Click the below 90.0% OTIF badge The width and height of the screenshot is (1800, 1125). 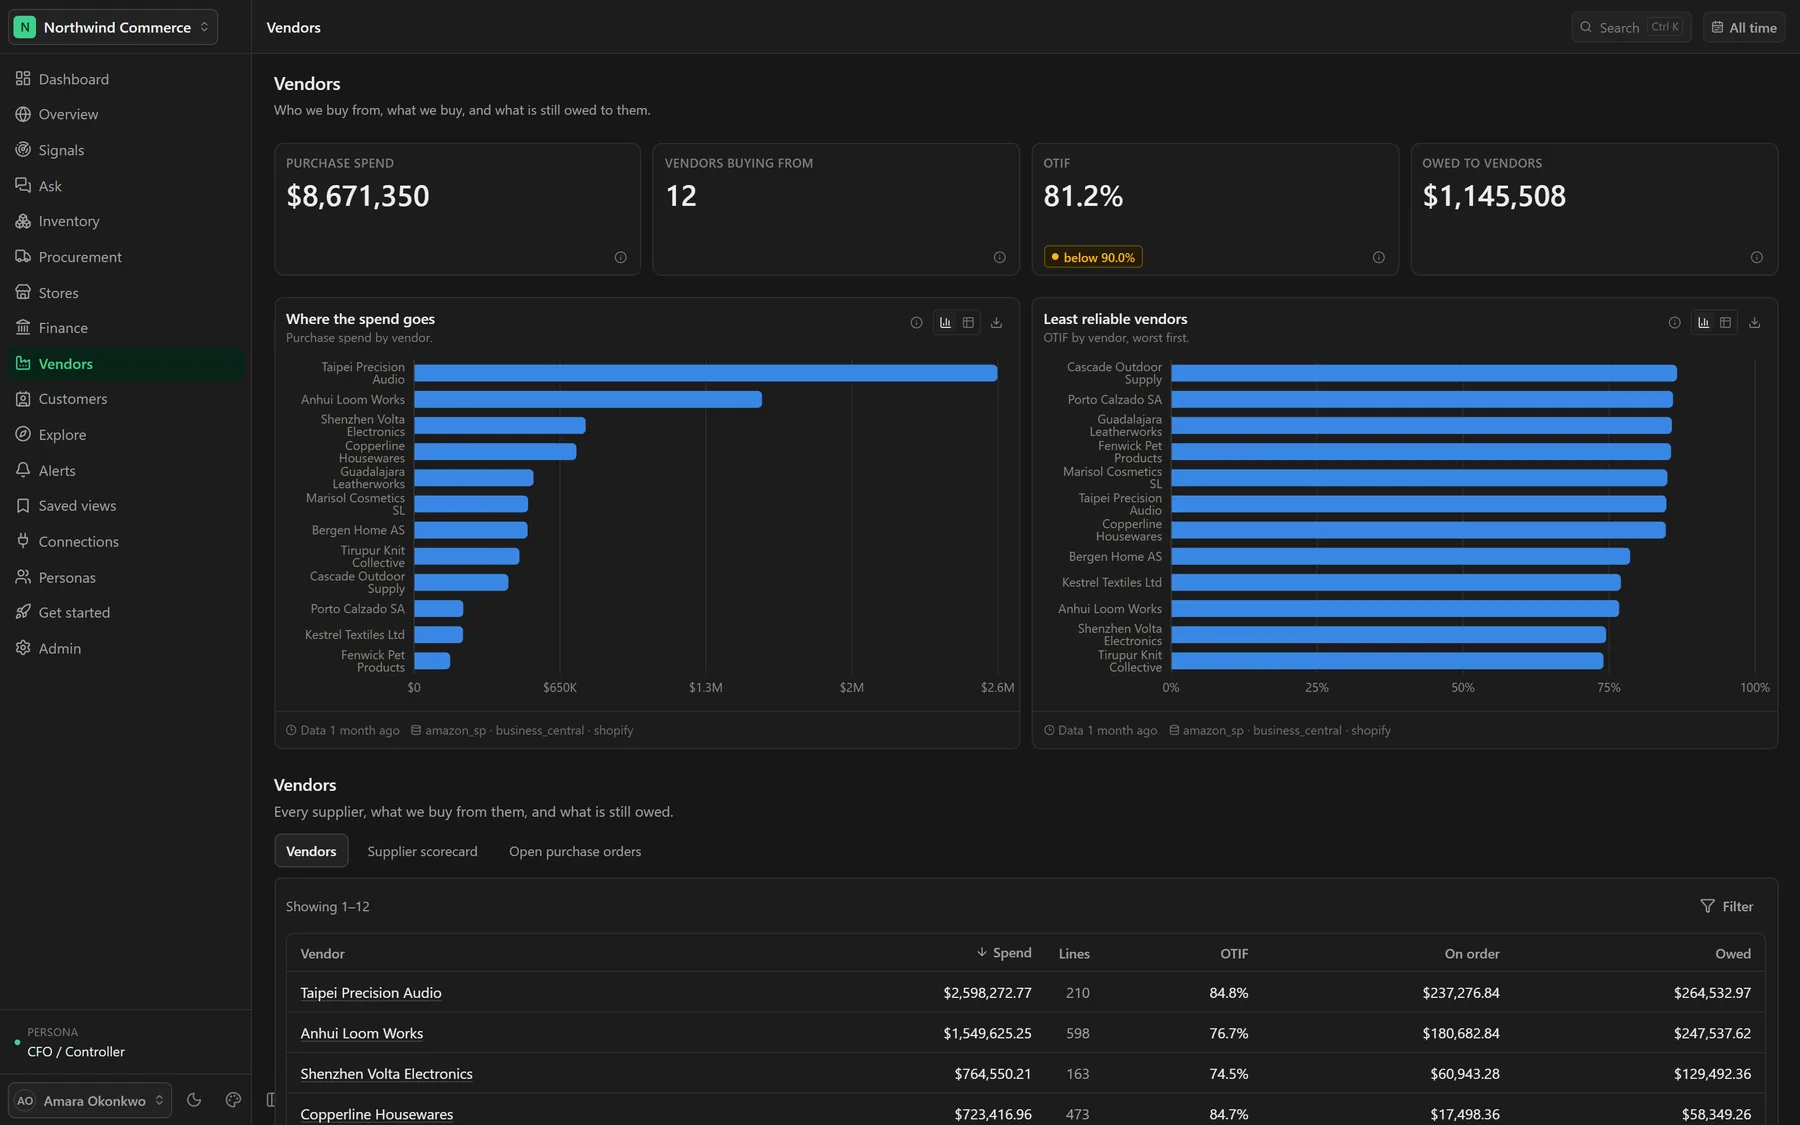(x=1093, y=257)
